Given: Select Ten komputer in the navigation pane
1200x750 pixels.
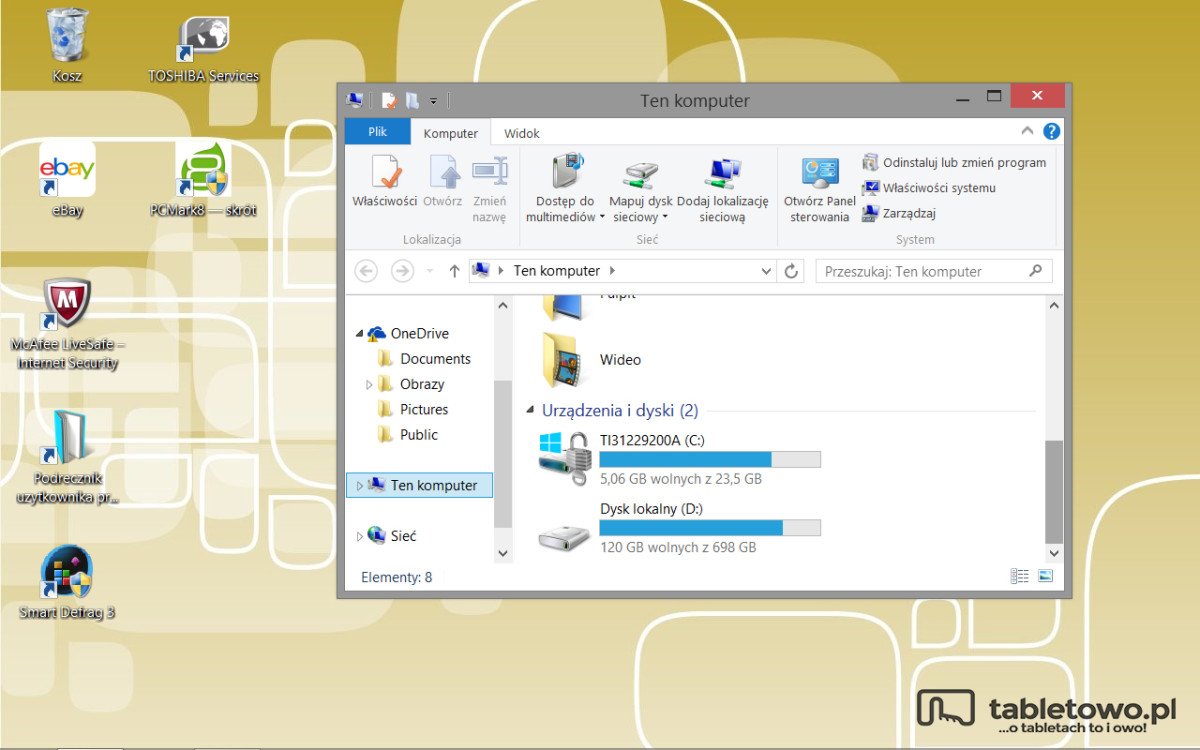Looking at the screenshot, I should [422, 485].
